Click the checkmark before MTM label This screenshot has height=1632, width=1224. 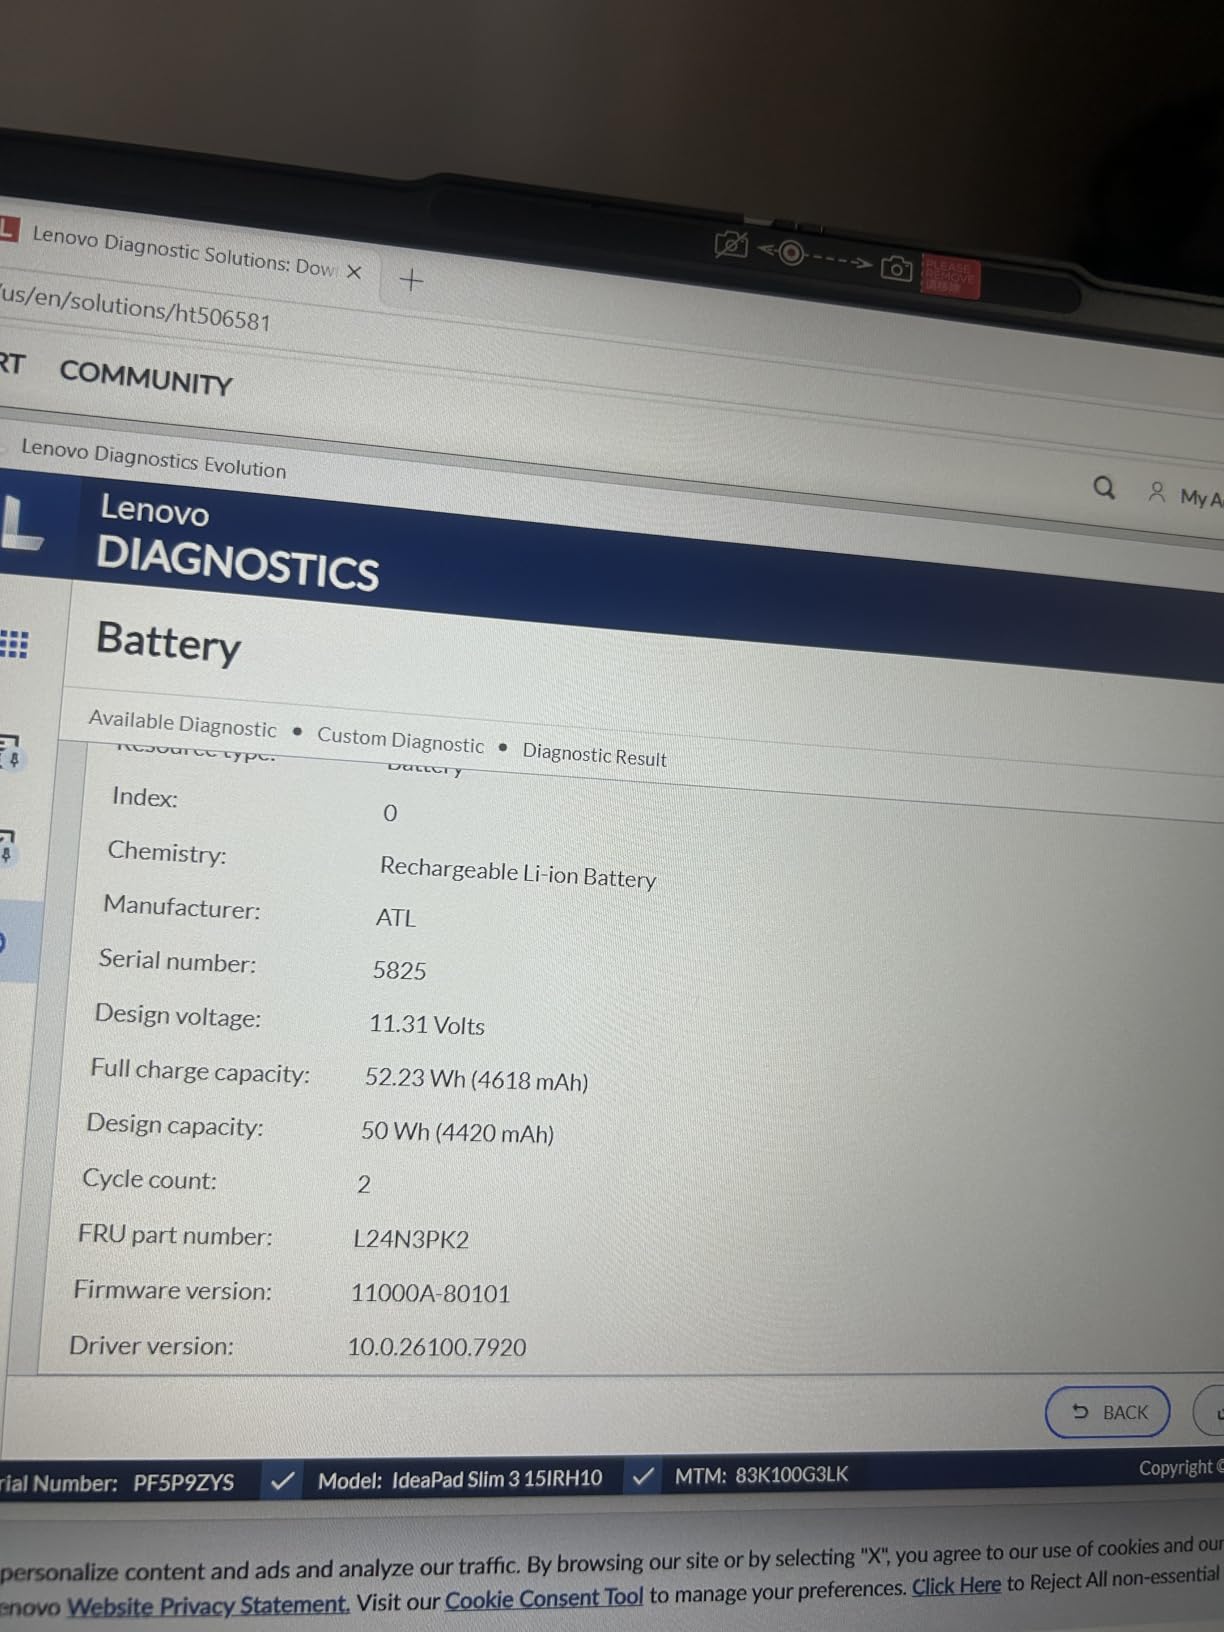coord(643,1476)
